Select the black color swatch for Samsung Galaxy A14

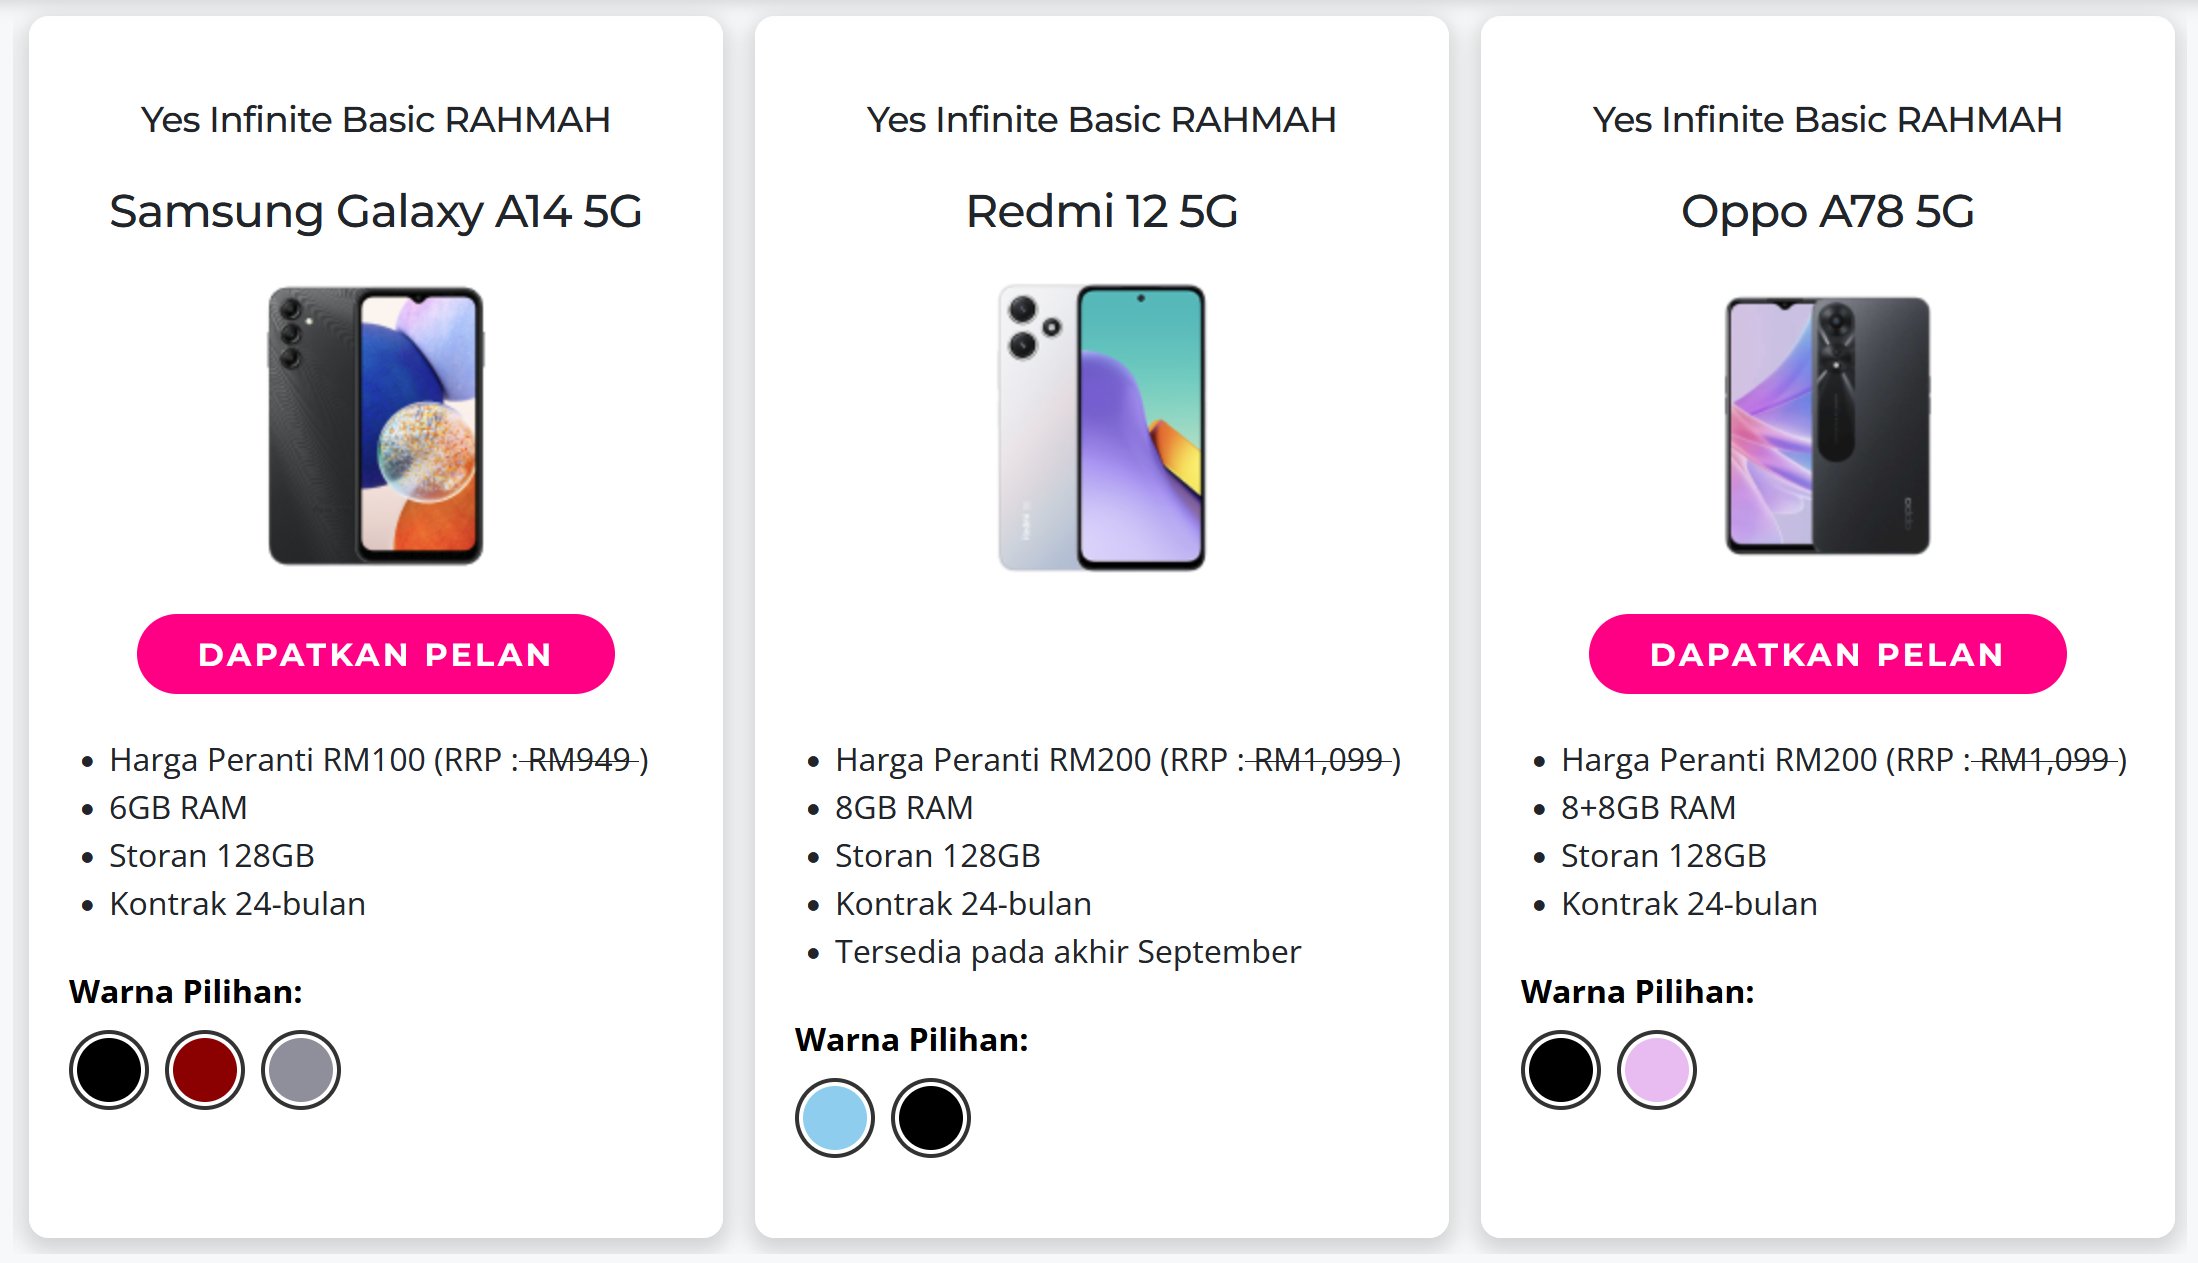(110, 1069)
